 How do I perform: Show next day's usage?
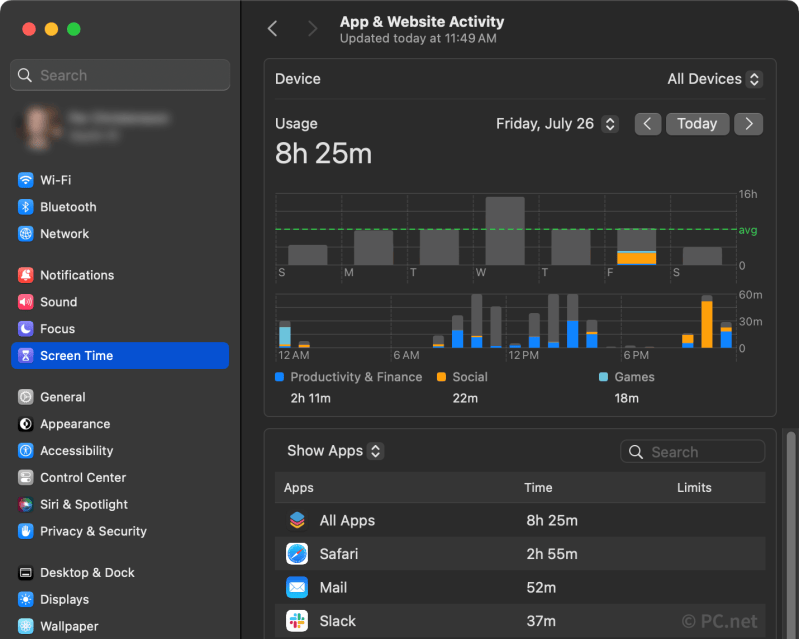[749, 124]
